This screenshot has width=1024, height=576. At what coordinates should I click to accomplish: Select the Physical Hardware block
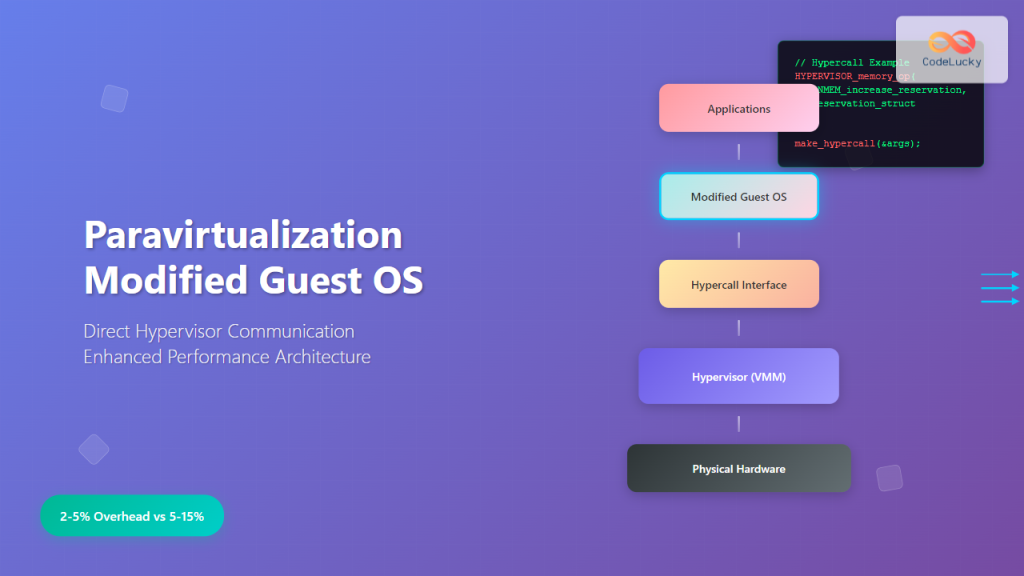click(739, 468)
